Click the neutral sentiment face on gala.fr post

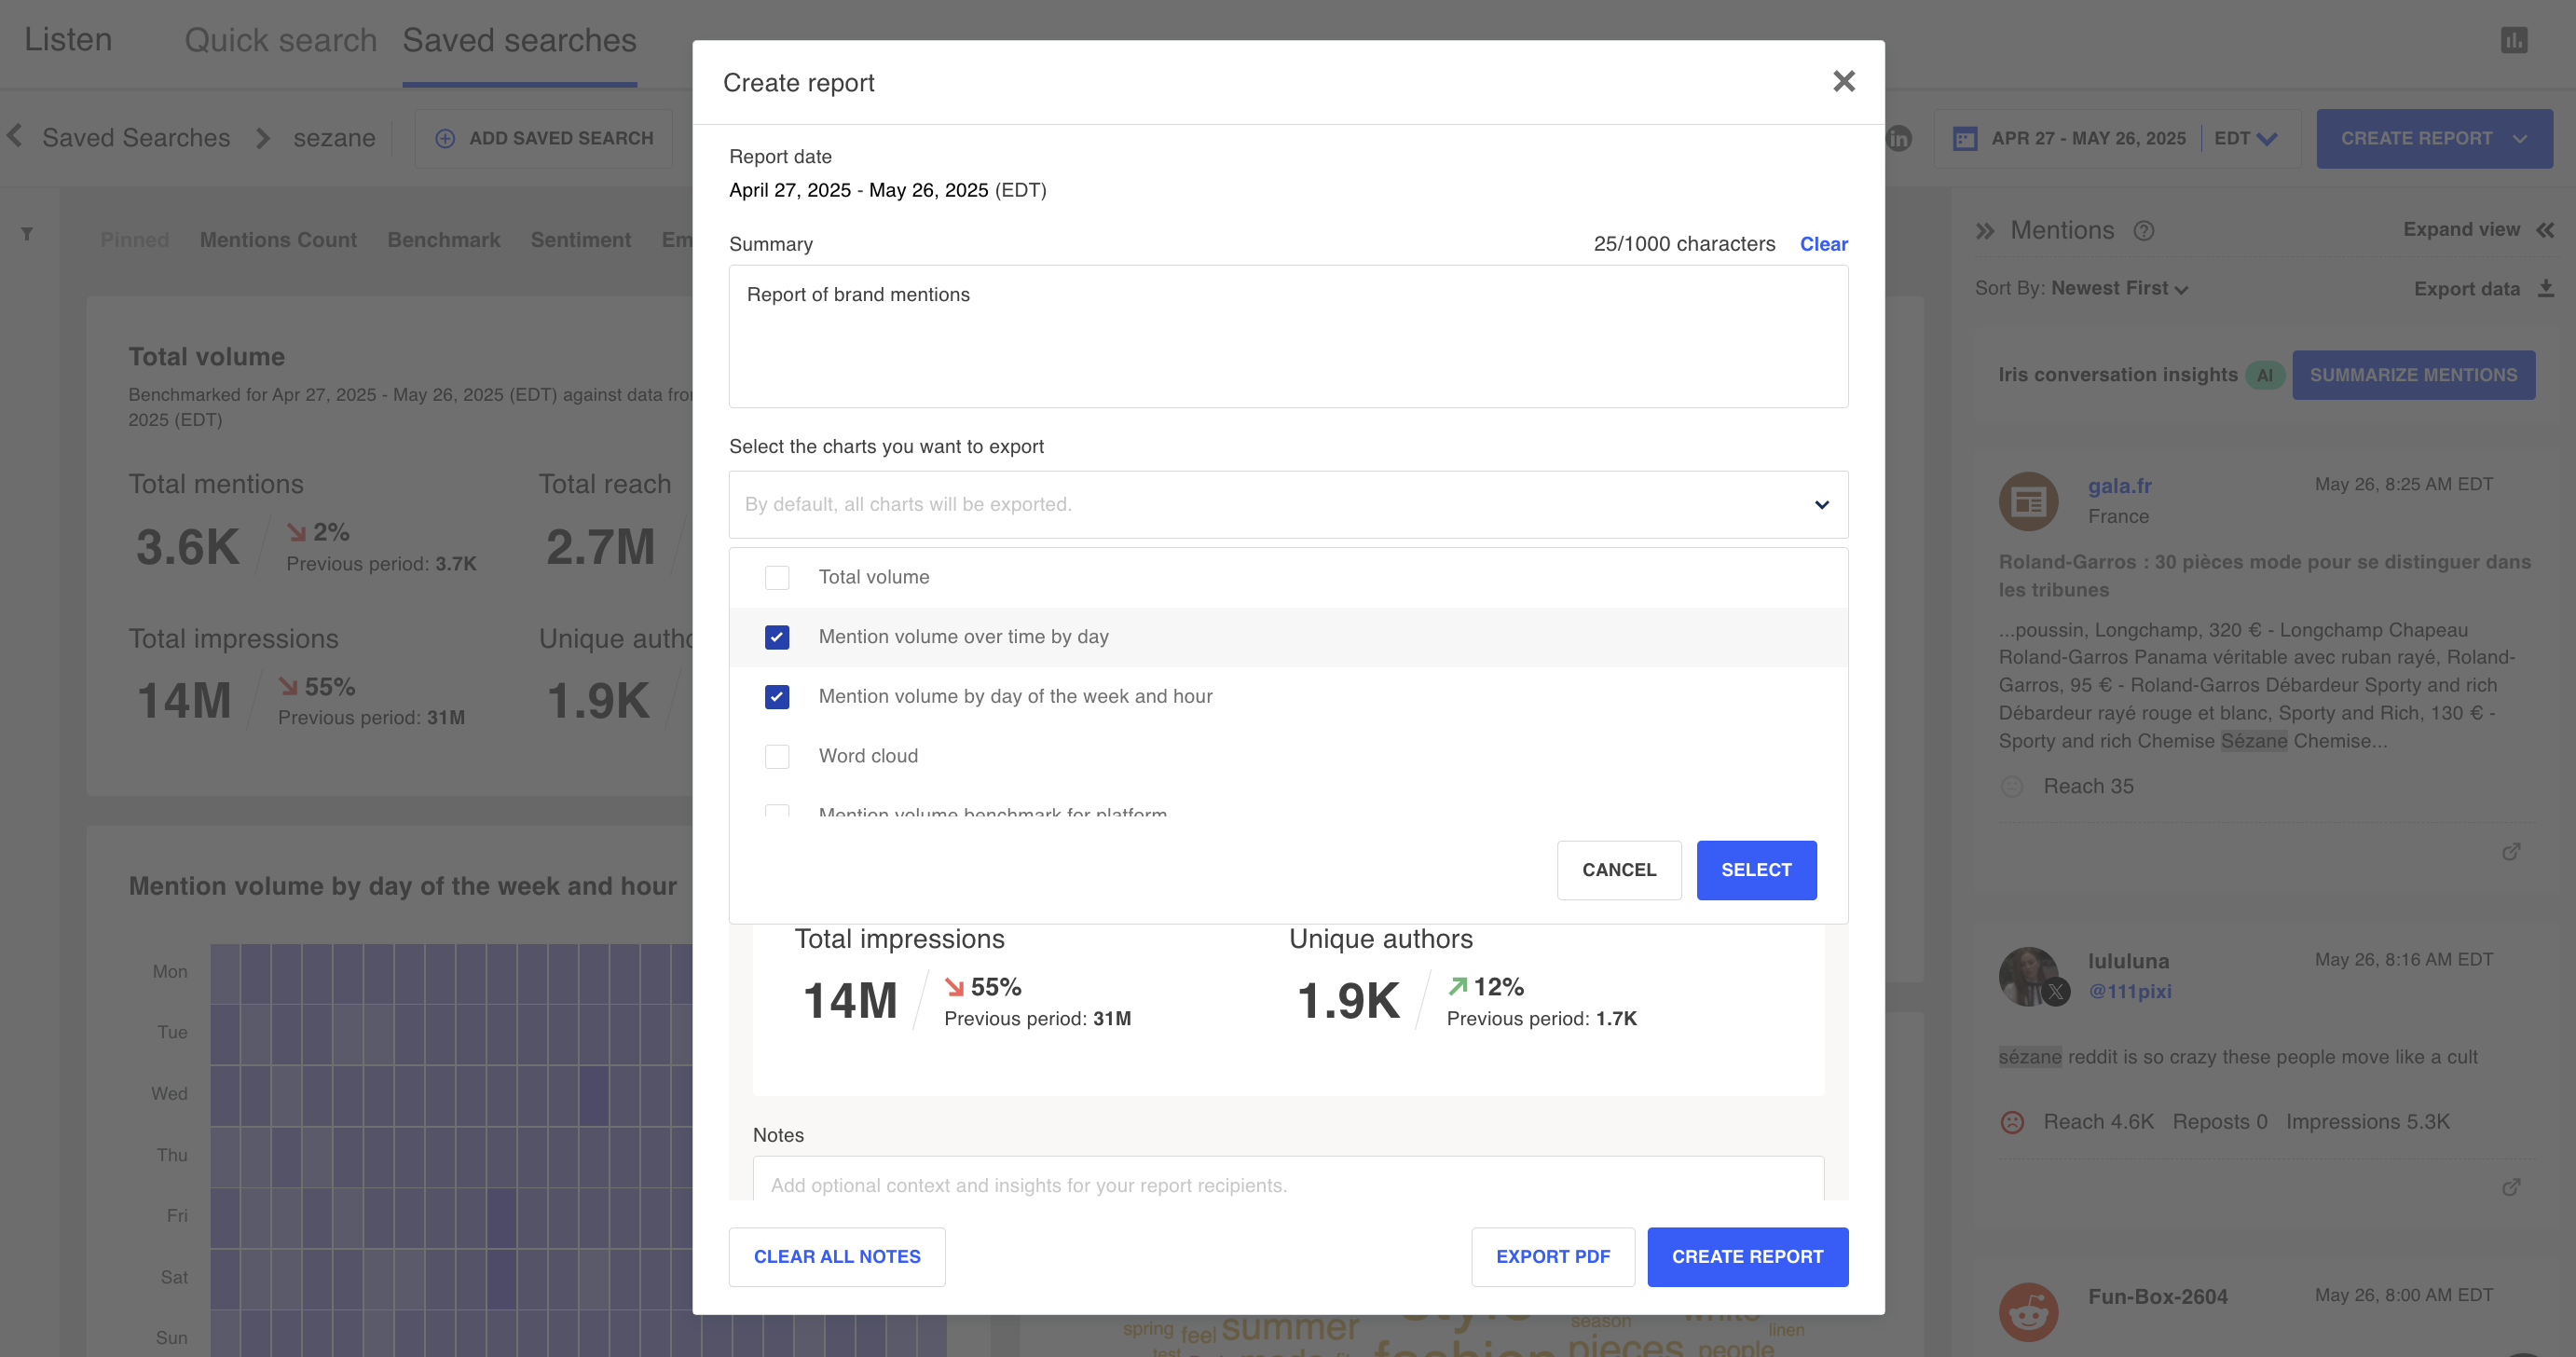click(2012, 786)
